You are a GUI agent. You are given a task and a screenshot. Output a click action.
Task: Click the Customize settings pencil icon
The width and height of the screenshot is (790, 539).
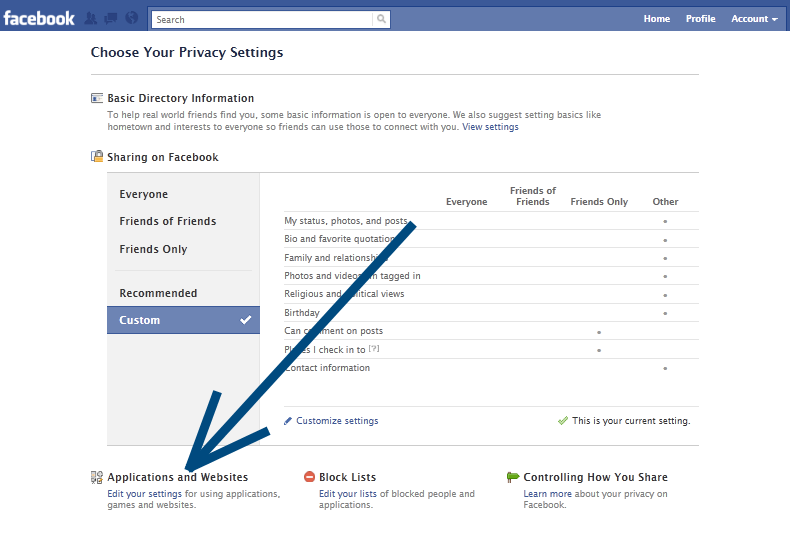(289, 421)
